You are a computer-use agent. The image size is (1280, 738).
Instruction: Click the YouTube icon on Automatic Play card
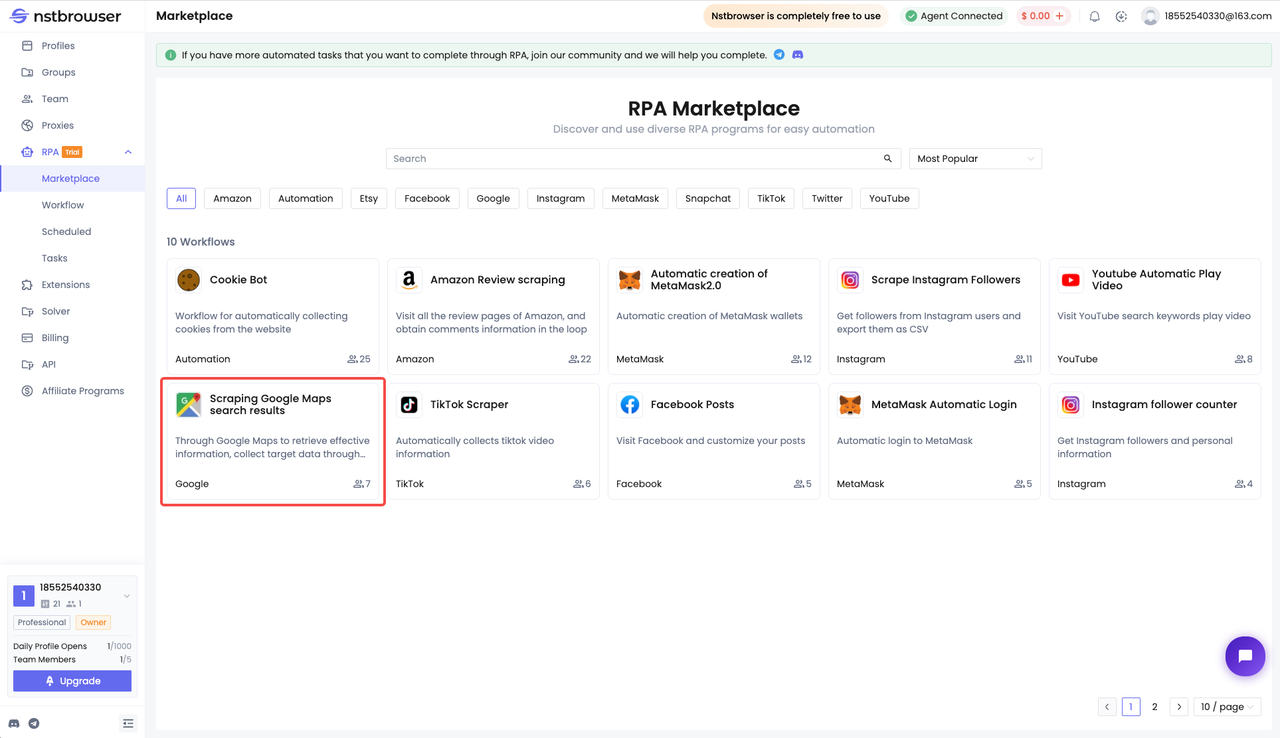1070,280
